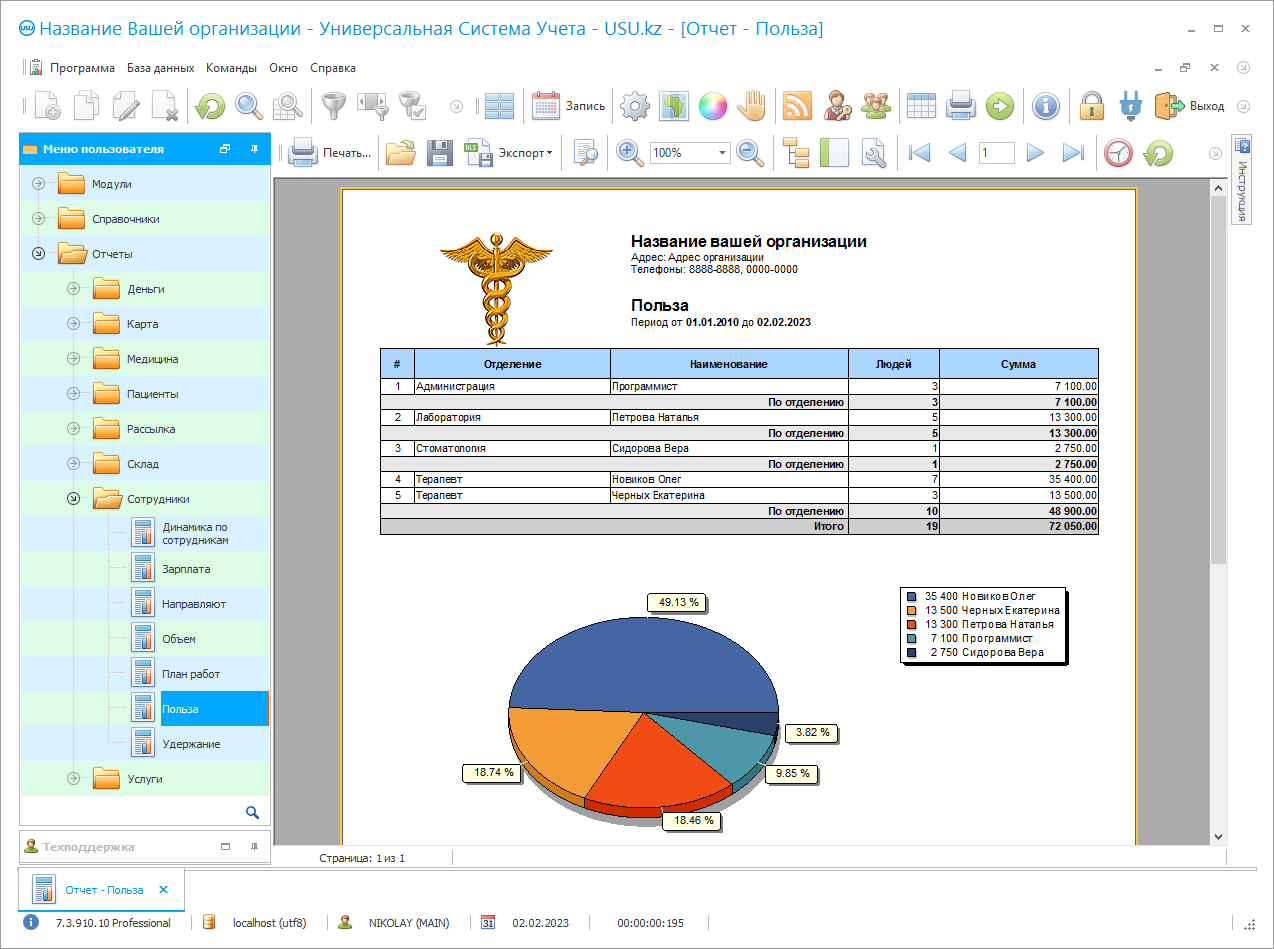
Task: Go to the next report page
Action: coord(1035,153)
